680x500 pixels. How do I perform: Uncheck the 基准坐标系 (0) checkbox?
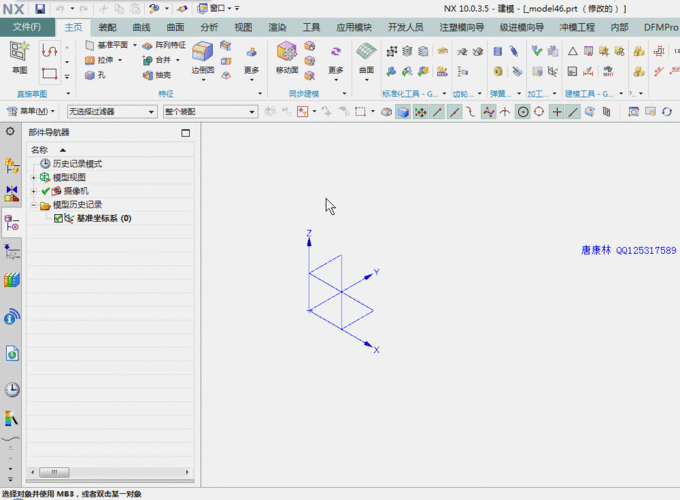(x=58, y=218)
